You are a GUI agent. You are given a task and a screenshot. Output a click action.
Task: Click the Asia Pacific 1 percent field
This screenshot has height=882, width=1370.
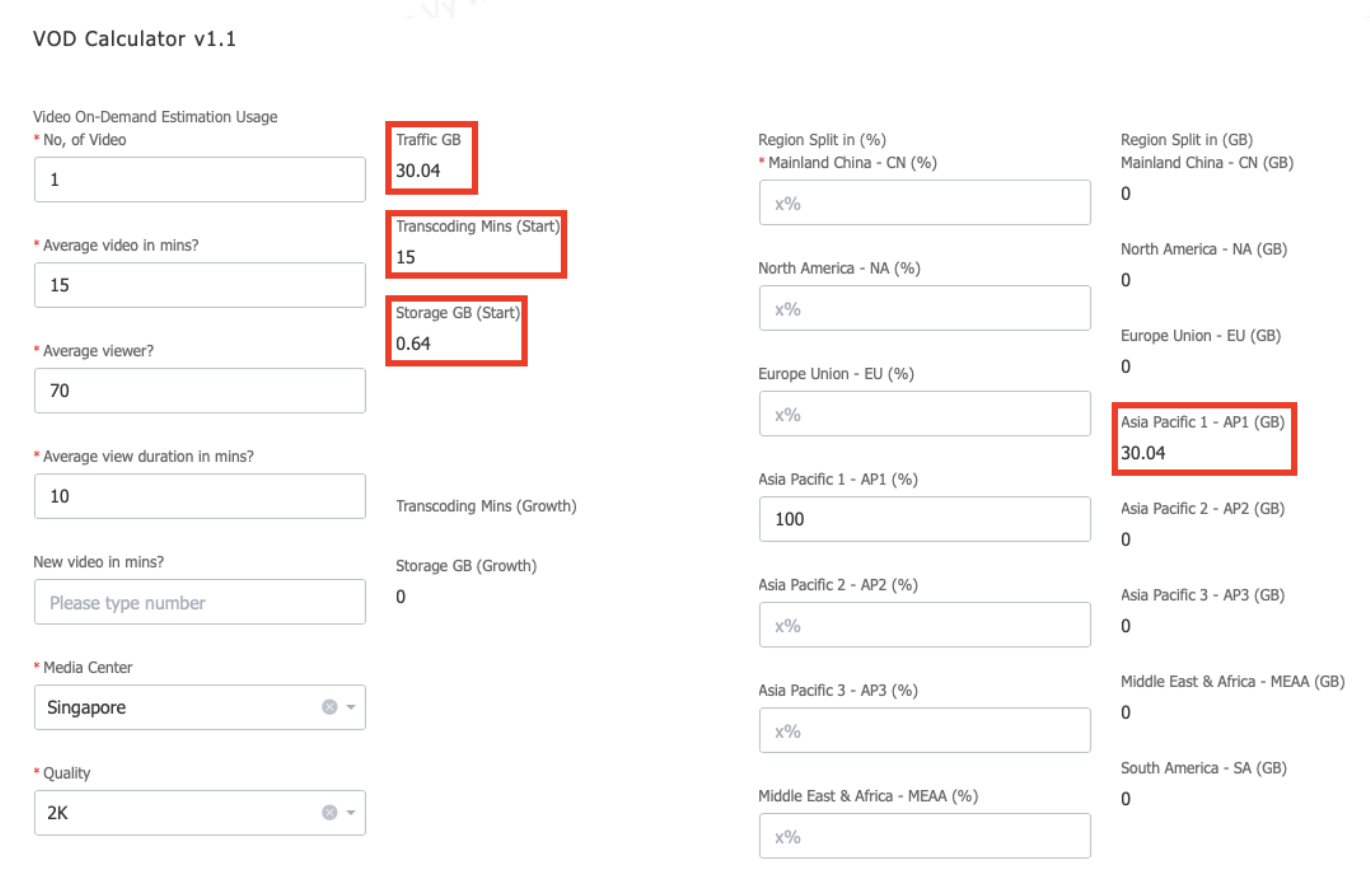click(x=925, y=519)
